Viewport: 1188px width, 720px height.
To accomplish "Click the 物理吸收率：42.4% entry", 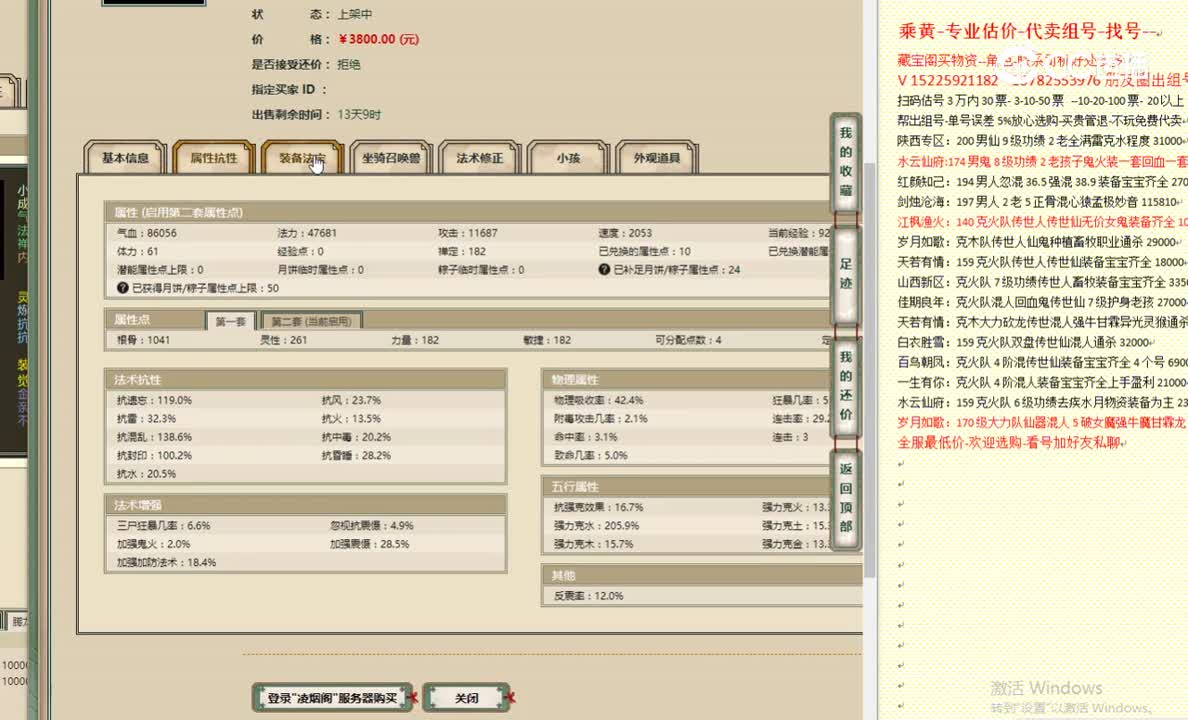I will tap(599, 400).
